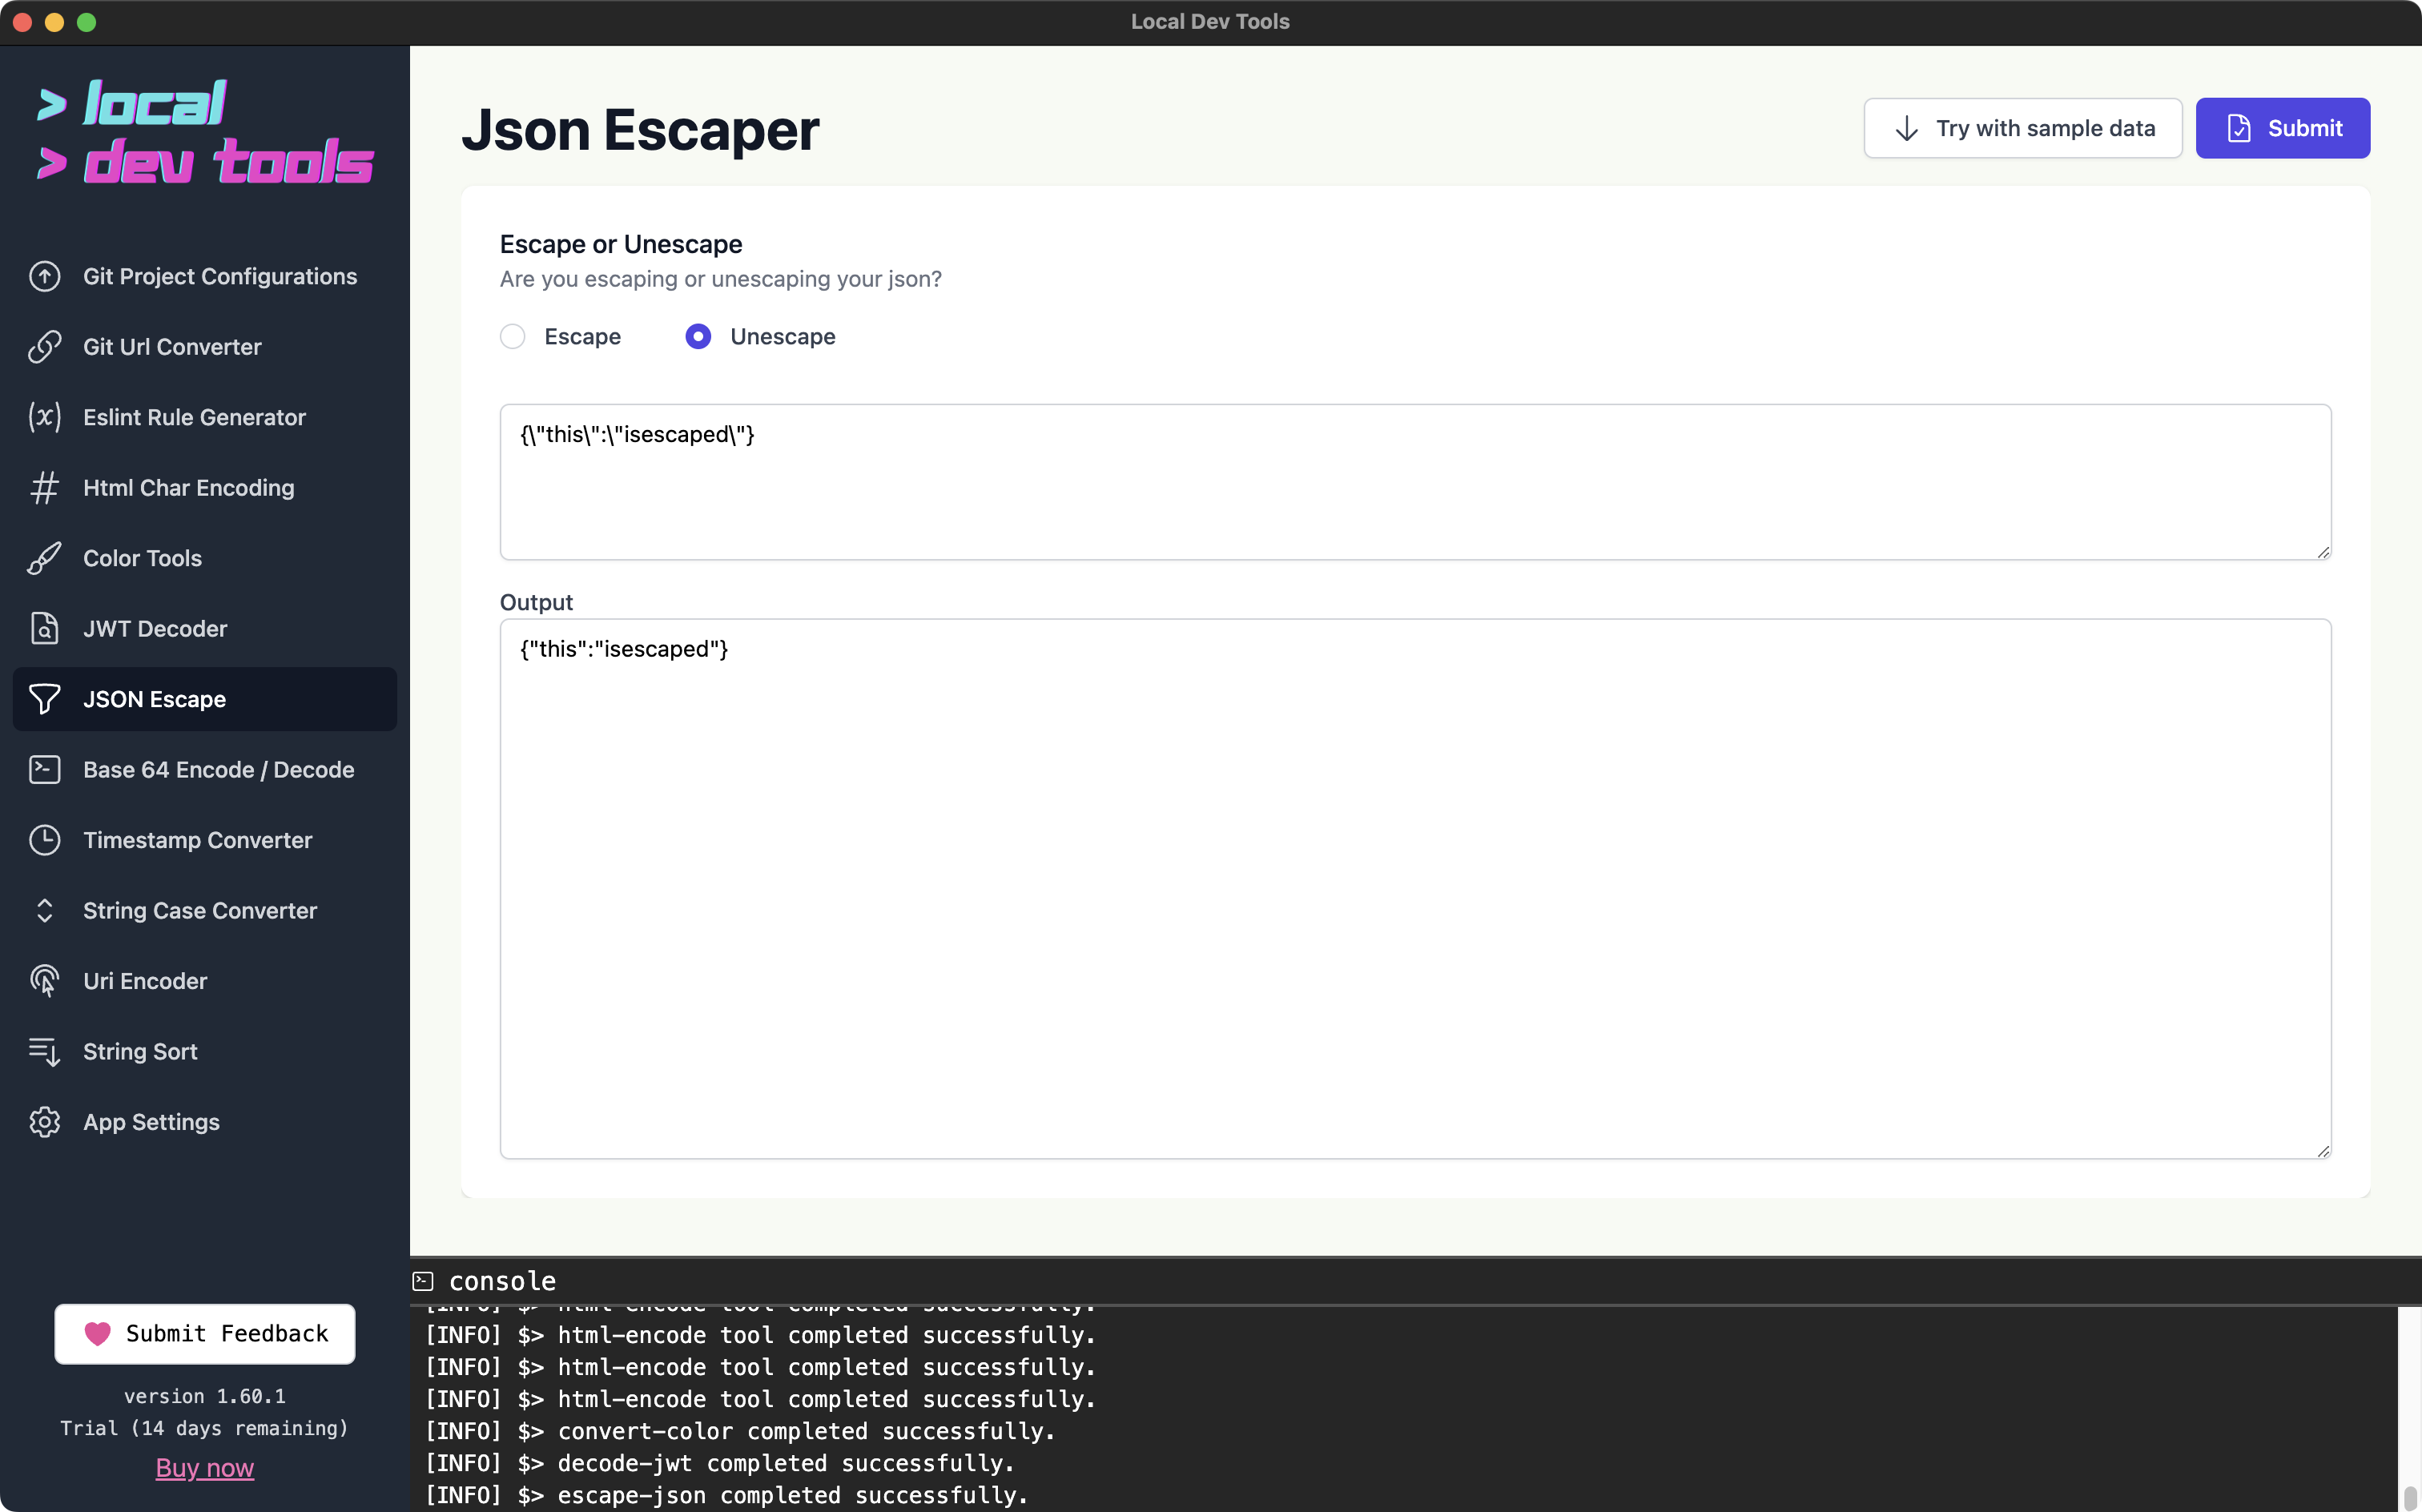This screenshot has height=1512, width=2422.
Task: Click the 'console' panel header label
Action: pos(502,1281)
